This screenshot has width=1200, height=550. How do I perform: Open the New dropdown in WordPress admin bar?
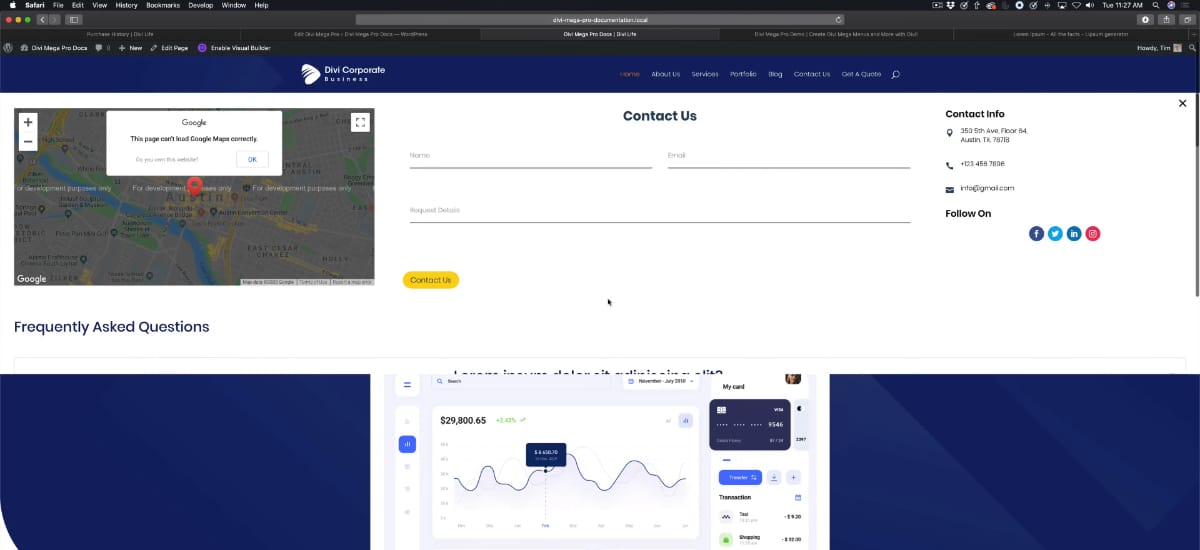(x=130, y=48)
